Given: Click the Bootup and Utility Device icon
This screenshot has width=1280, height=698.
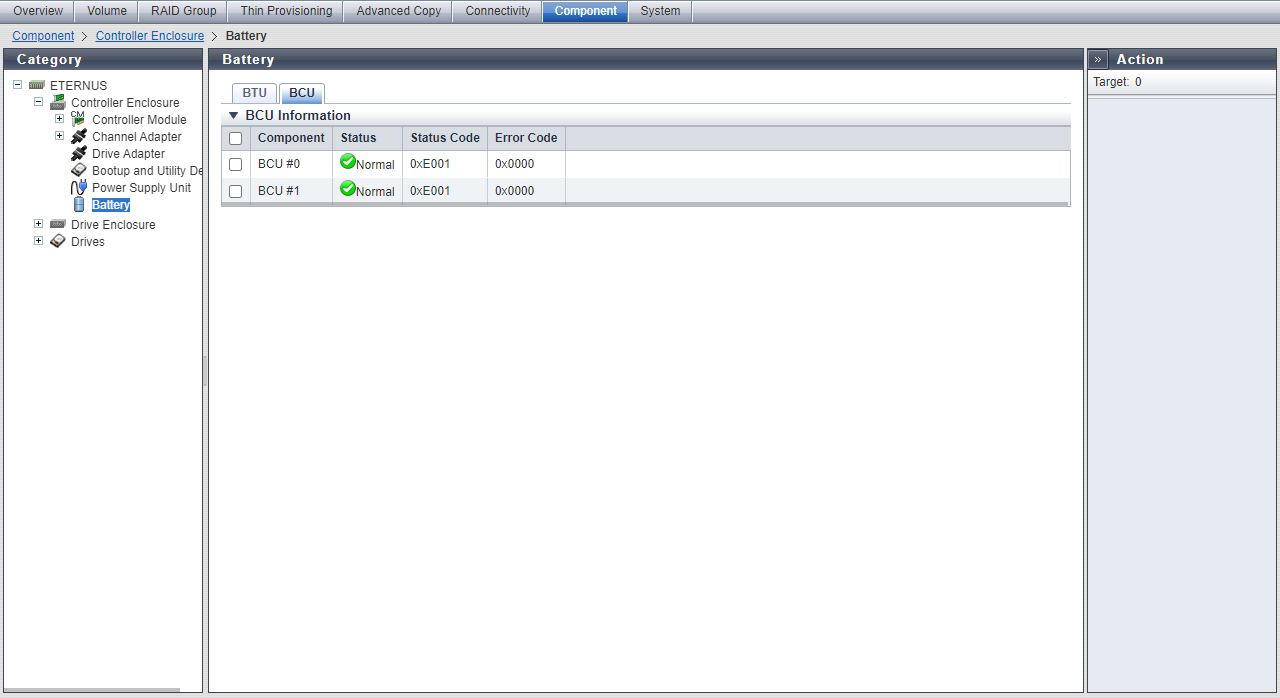Looking at the screenshot, I should tap(79, 171).
